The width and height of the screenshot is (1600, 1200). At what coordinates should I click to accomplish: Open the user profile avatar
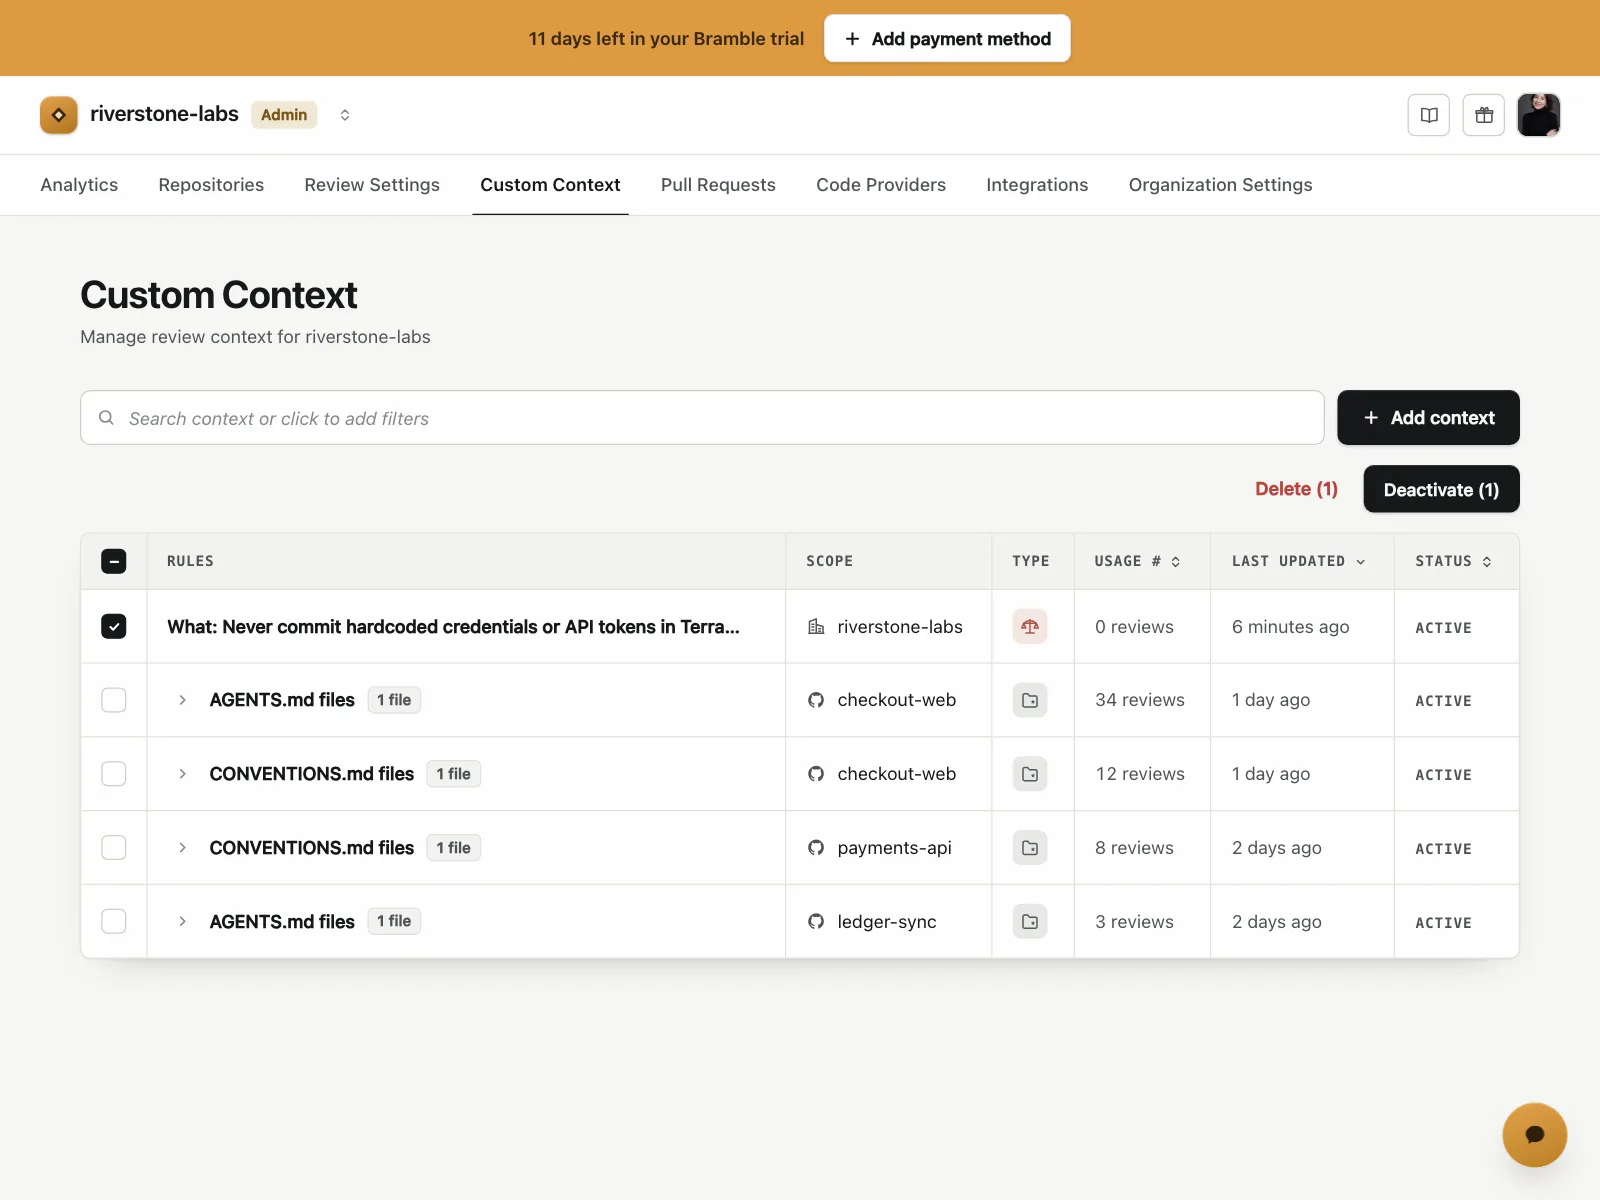1539,115
